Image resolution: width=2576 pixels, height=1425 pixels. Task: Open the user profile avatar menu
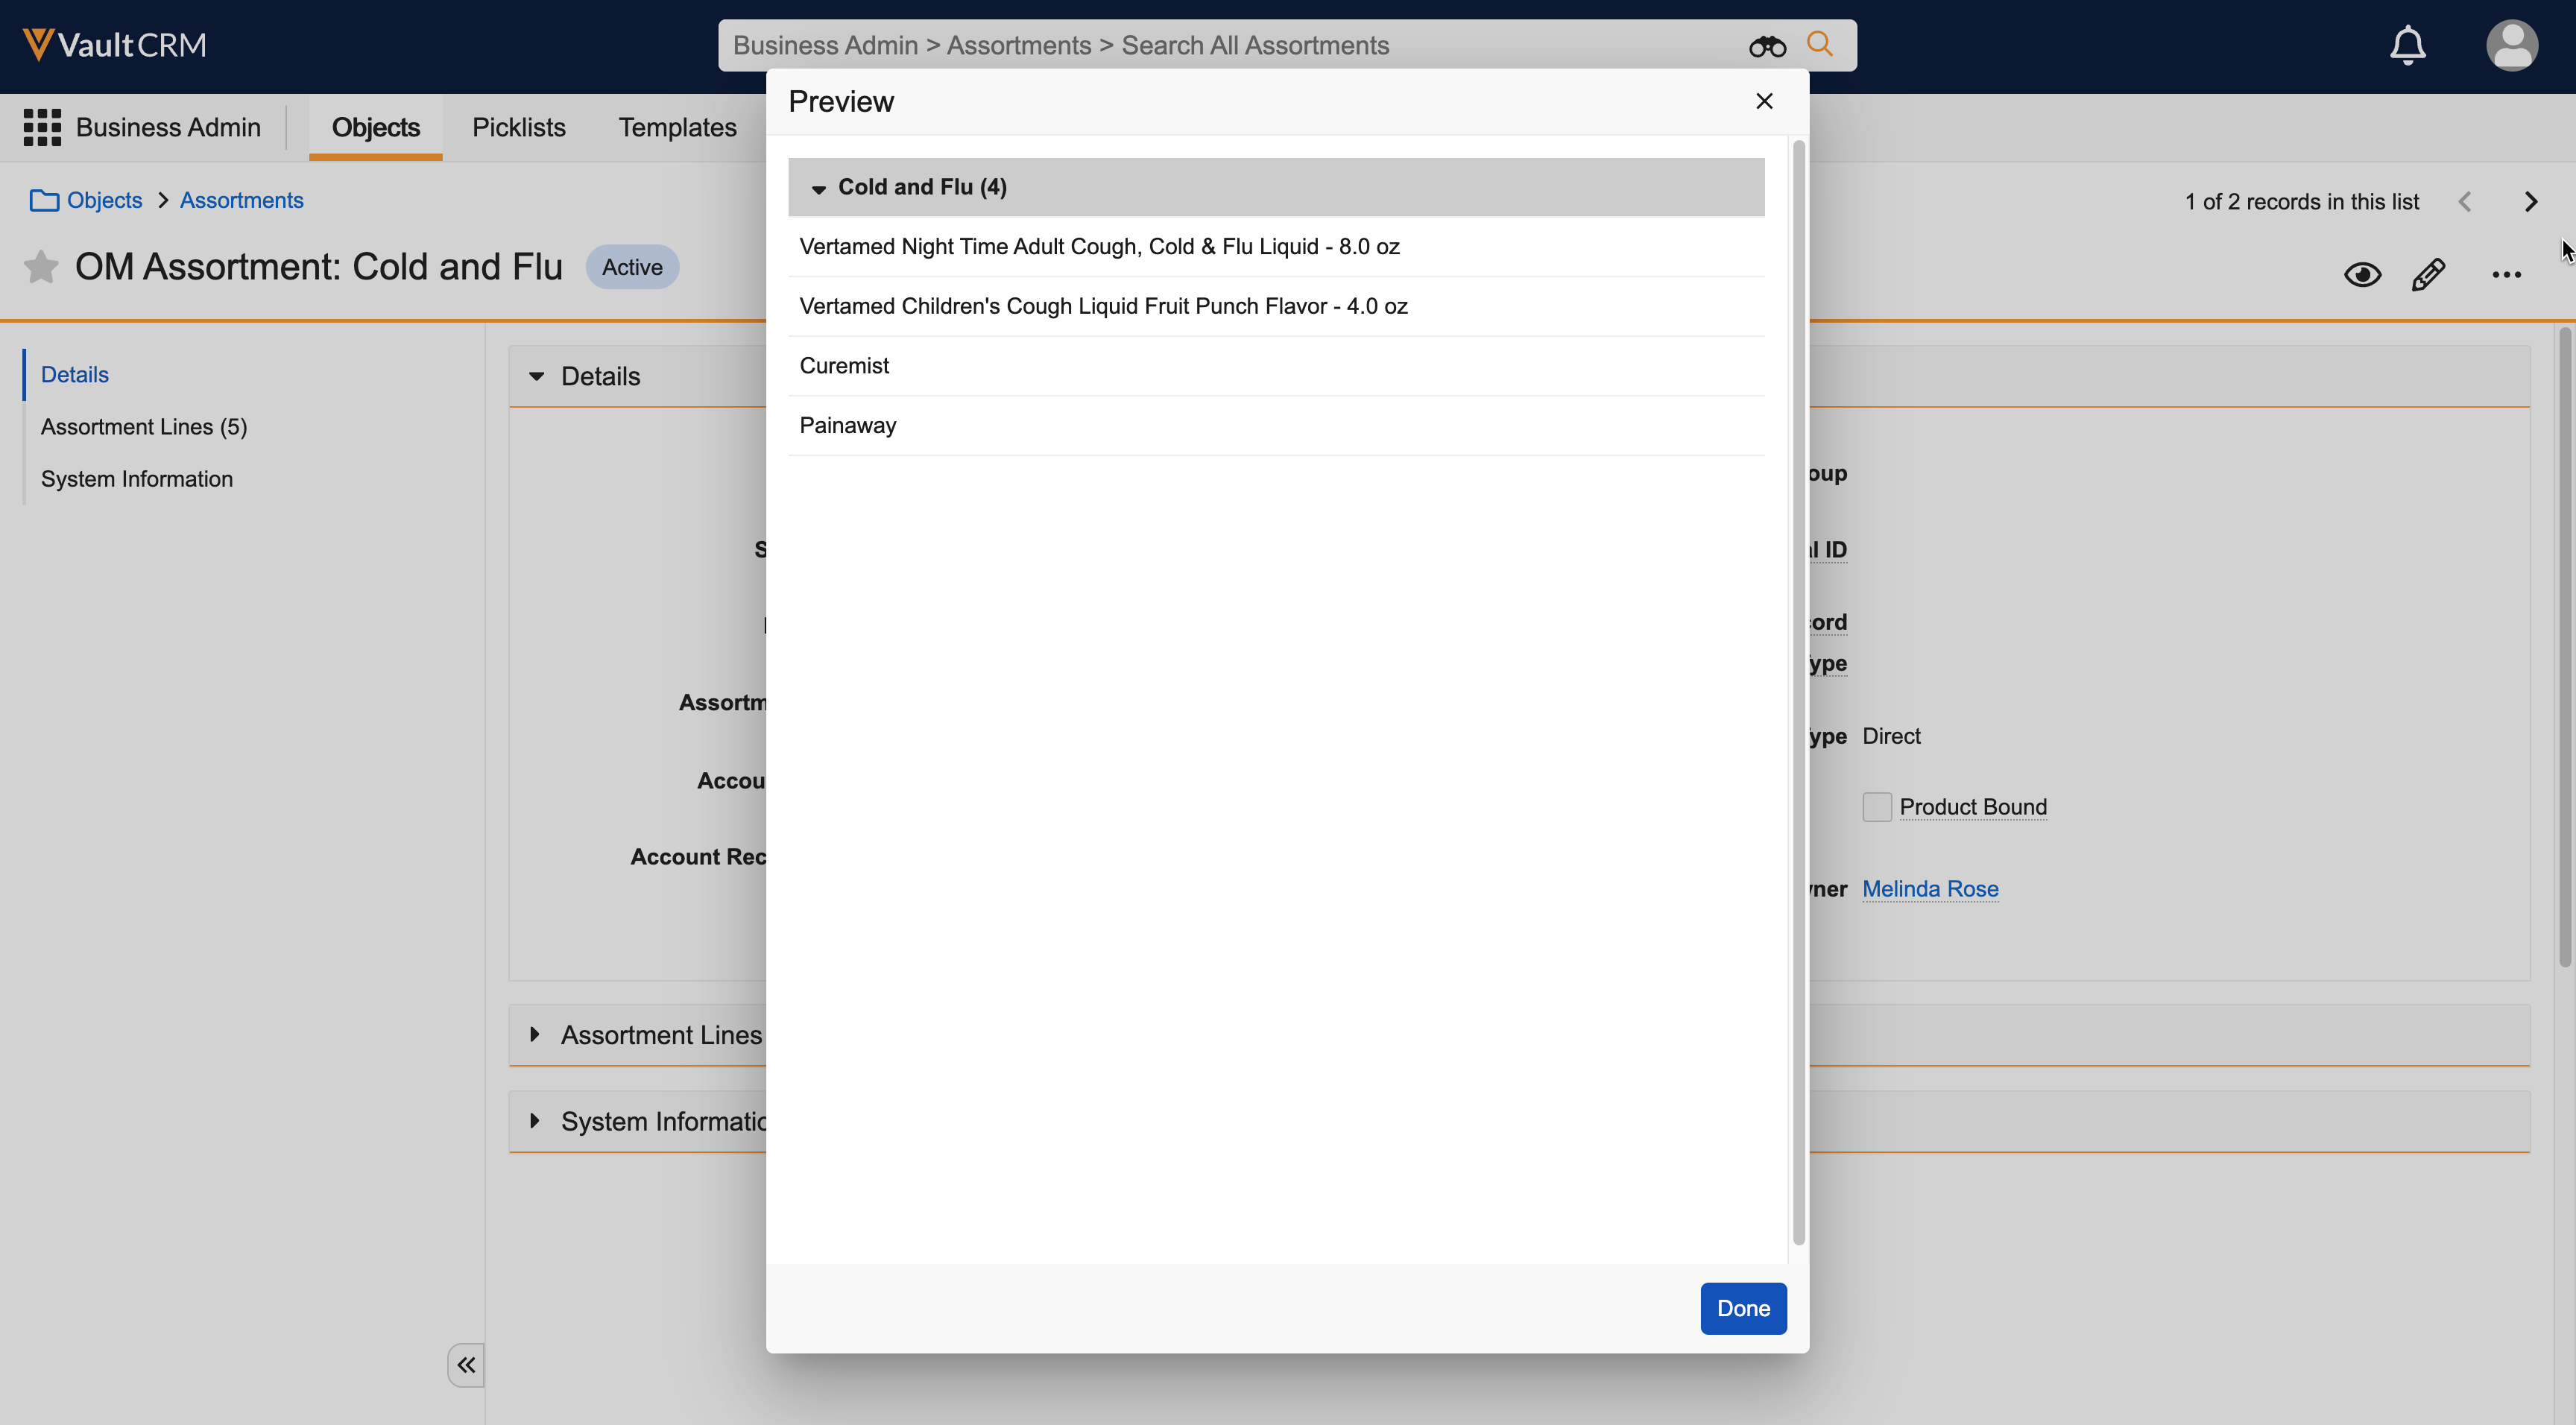coord(2511,45)
